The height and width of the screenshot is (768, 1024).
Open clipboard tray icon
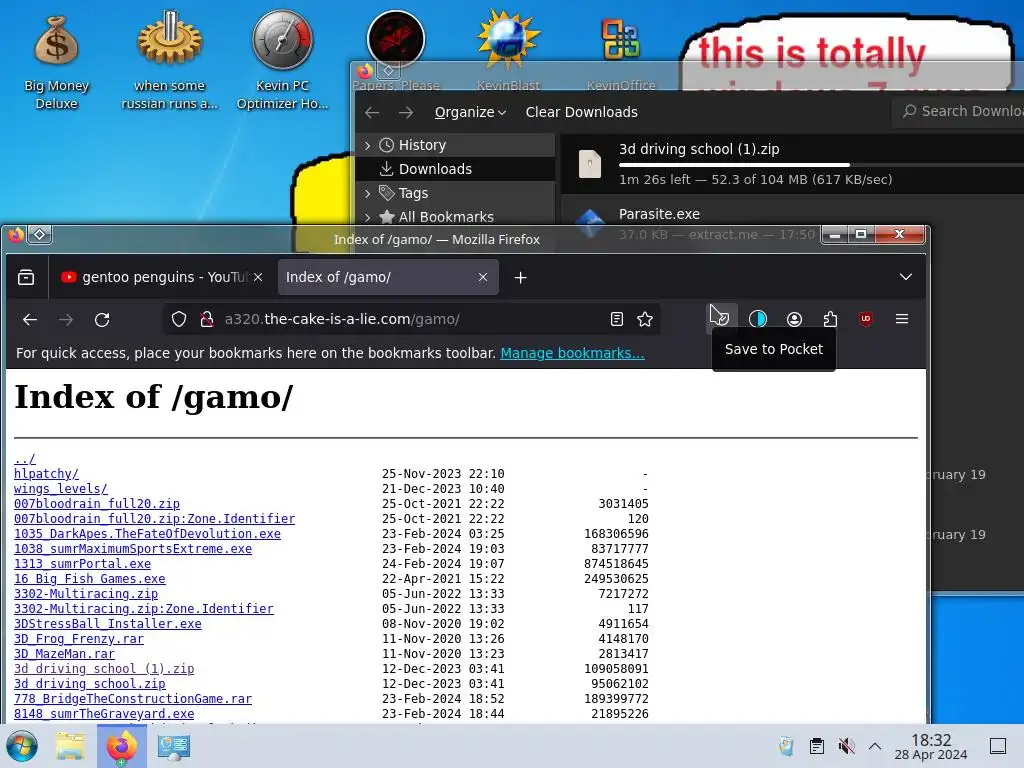tap(816, 746)
